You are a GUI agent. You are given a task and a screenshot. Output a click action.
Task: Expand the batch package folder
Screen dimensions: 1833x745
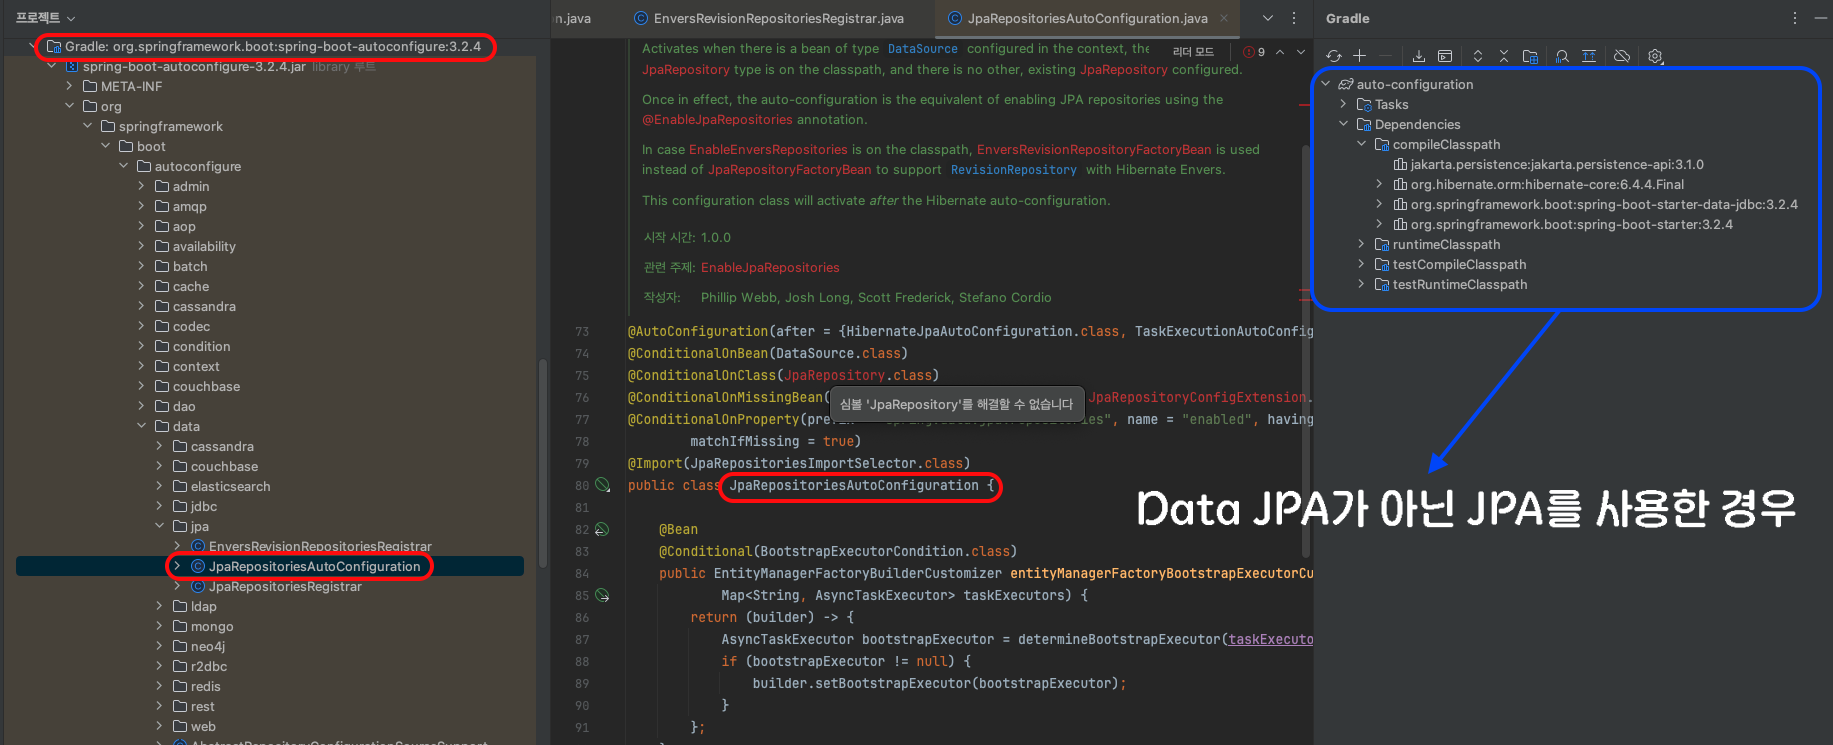141,266
